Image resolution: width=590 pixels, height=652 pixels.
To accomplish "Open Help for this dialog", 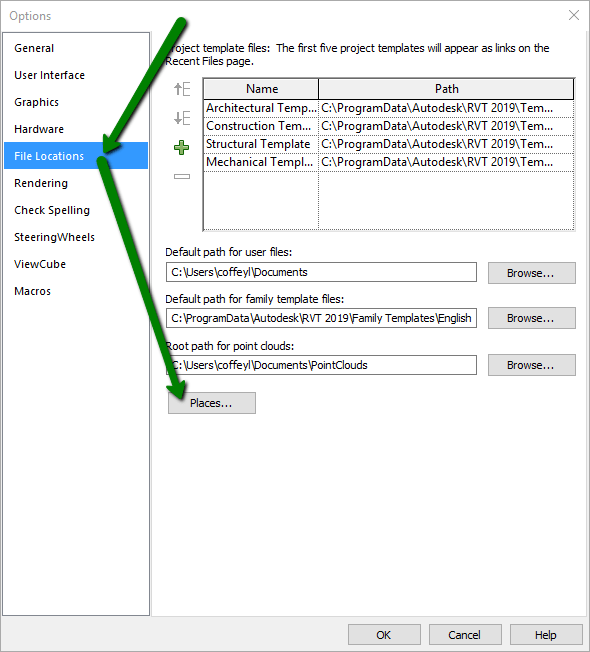I will [x=546, y=635].
